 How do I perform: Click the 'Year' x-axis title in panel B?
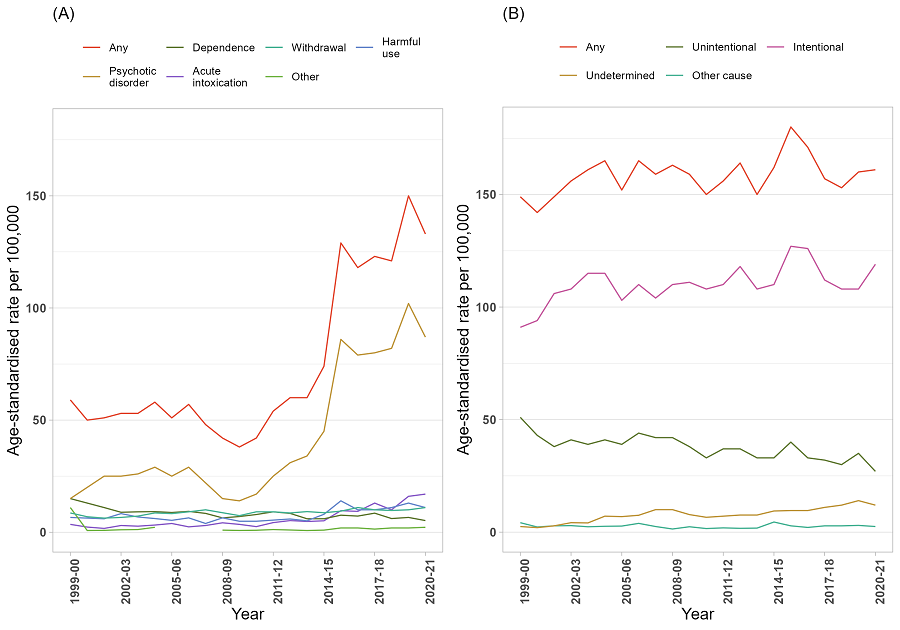[x=697, y=614]
